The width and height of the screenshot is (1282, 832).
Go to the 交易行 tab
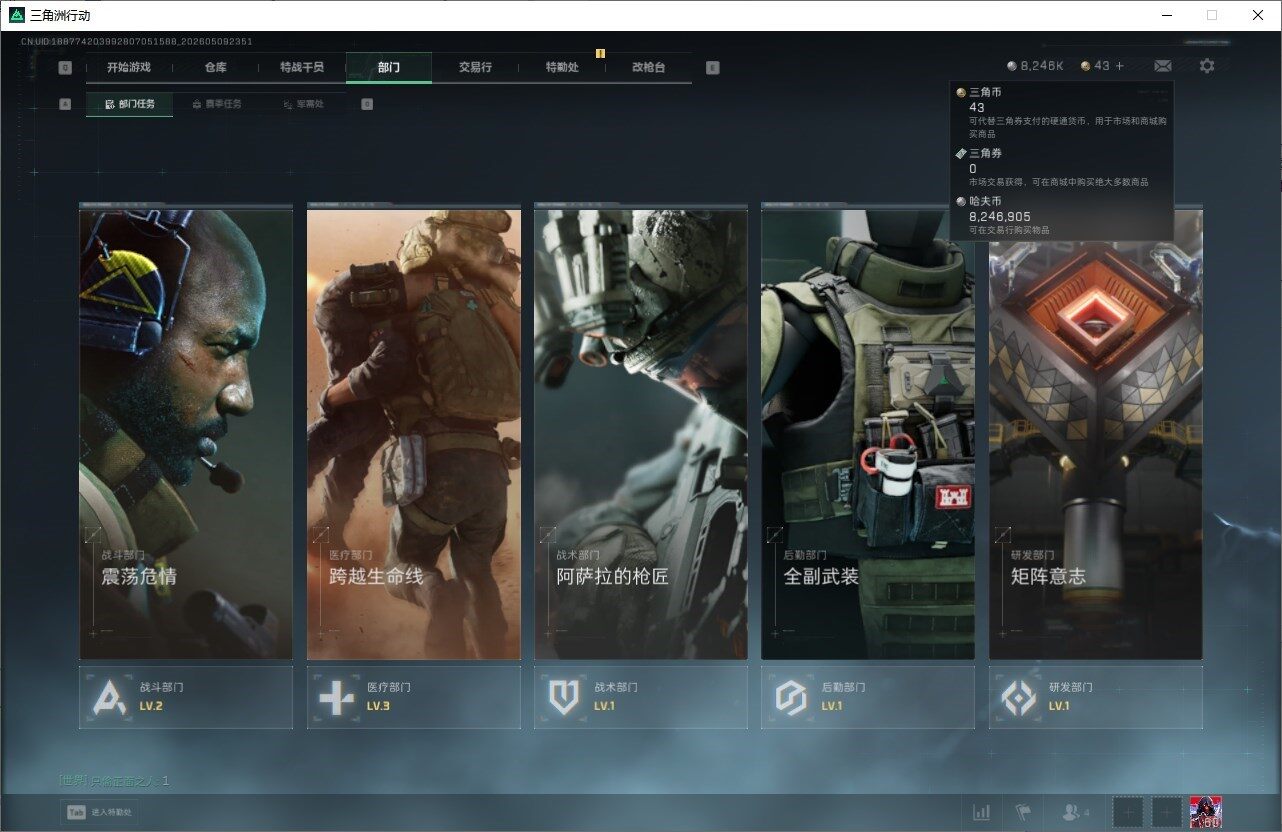[x=475, y=67]
